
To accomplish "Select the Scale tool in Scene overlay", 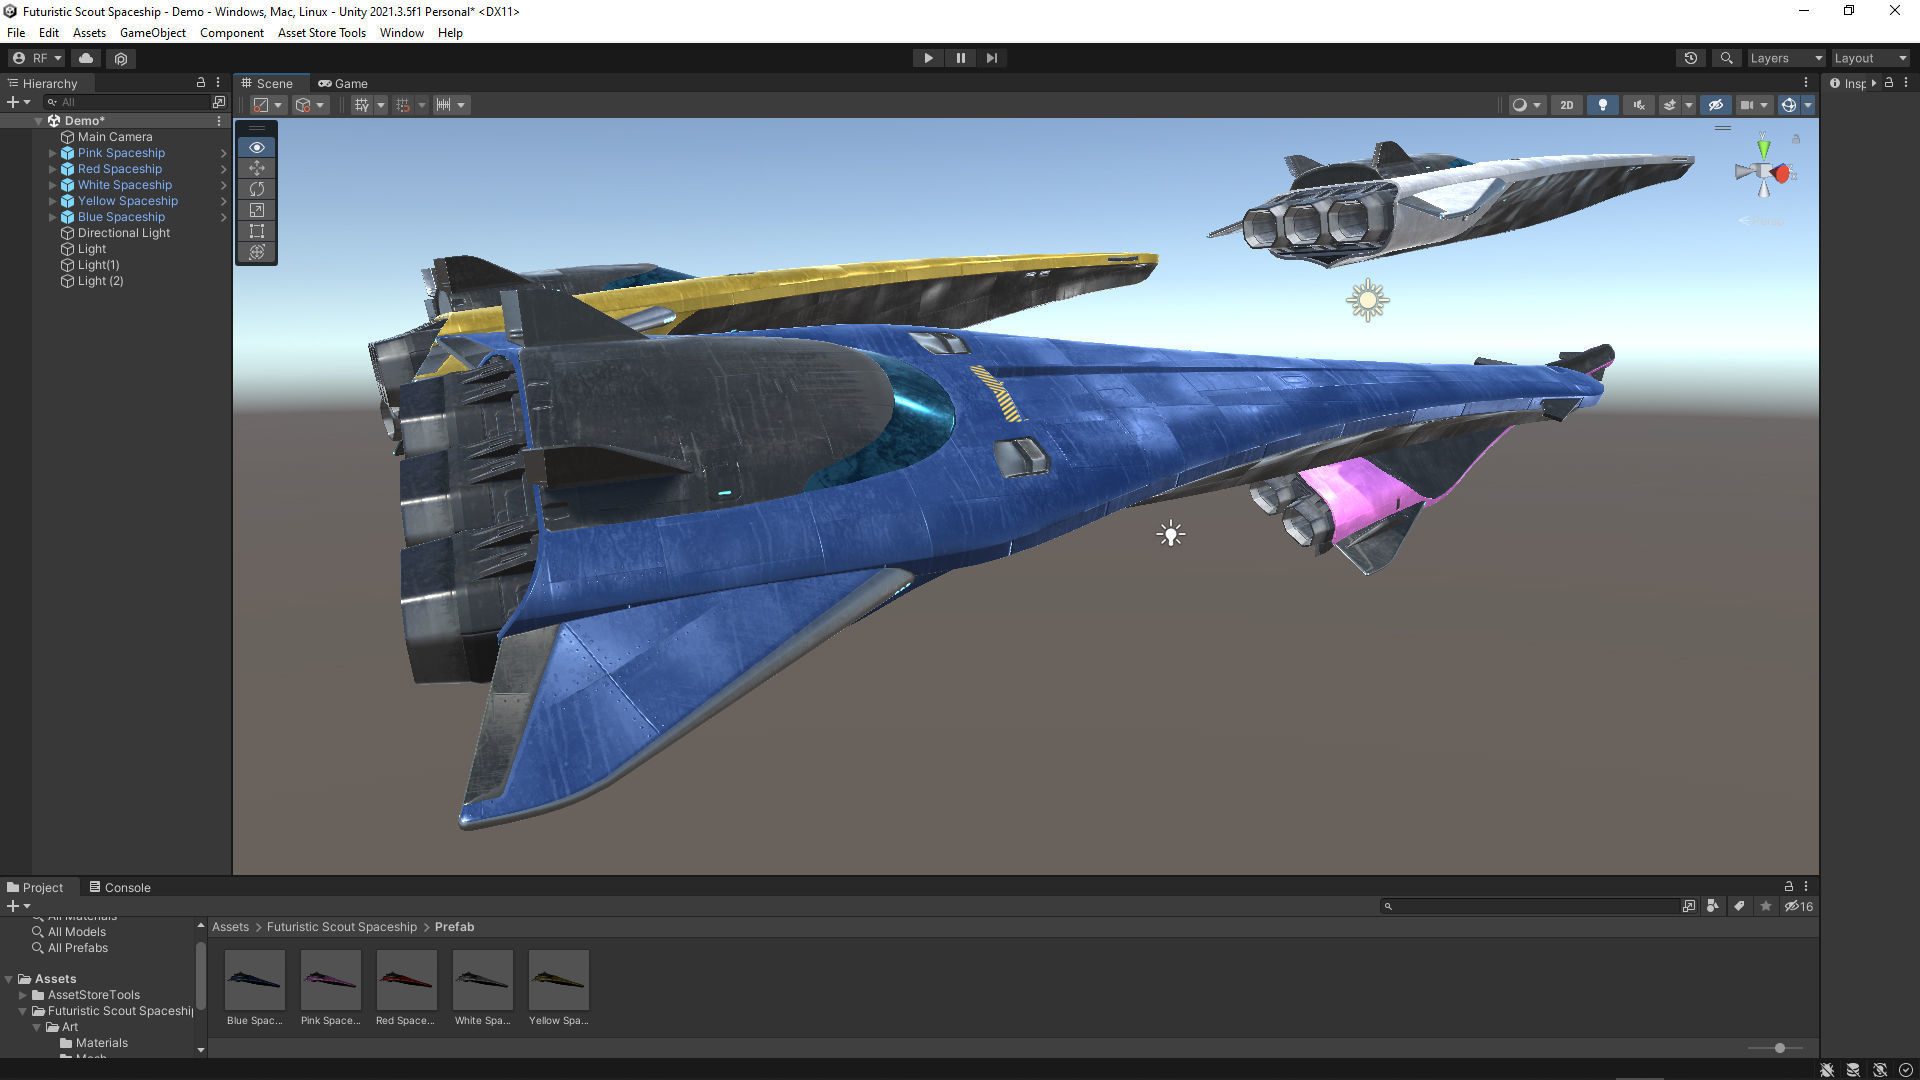I will [257, 210].
